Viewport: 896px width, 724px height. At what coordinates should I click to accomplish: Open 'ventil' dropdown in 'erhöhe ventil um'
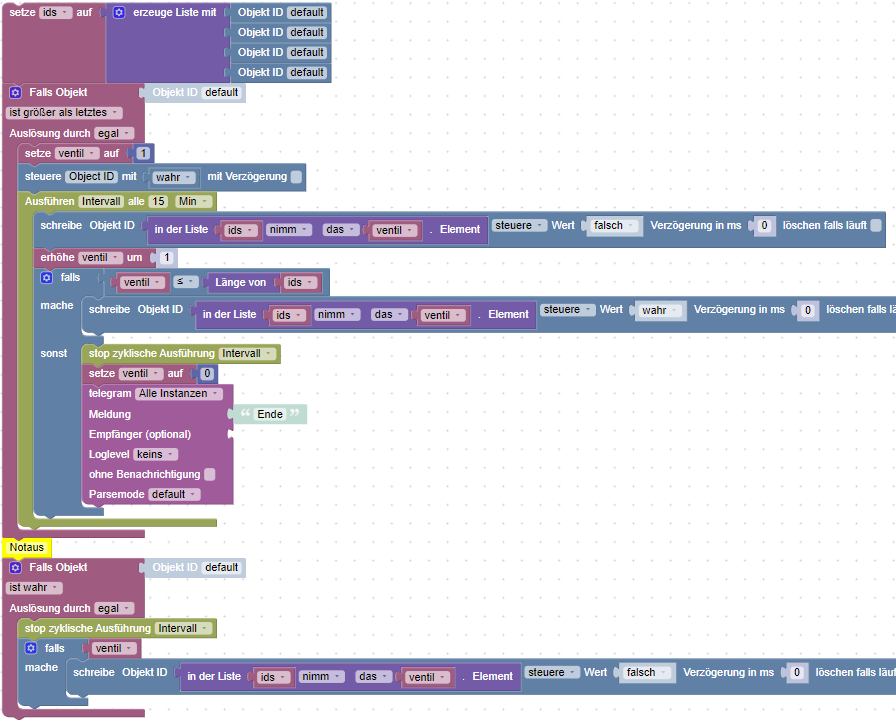(x=100, y=258)
